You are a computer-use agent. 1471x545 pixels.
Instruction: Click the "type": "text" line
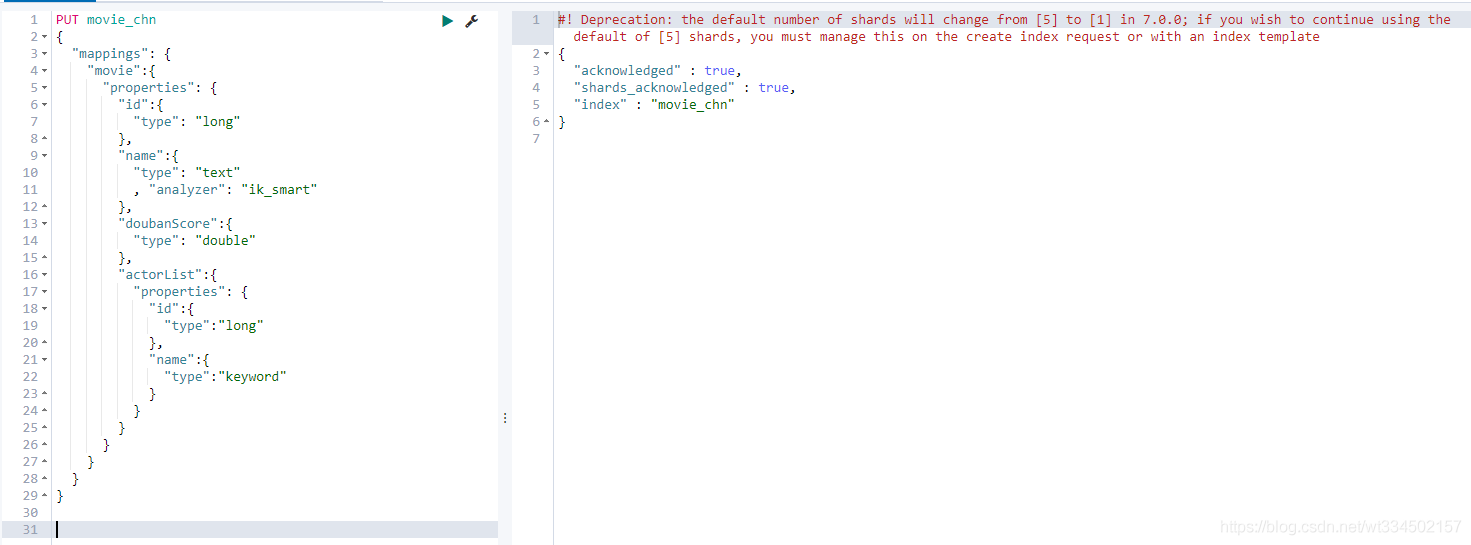(x=187, y=173)
